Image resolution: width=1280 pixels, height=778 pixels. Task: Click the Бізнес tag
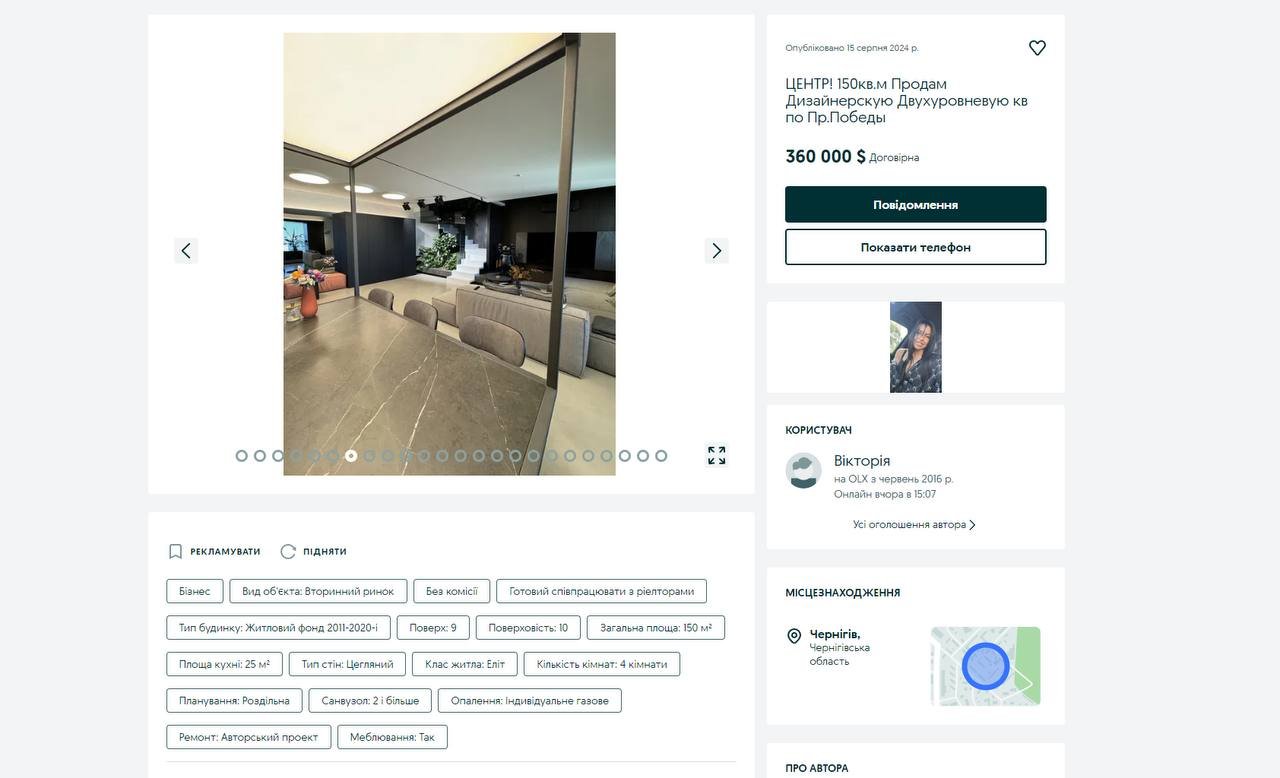(195, 591)
